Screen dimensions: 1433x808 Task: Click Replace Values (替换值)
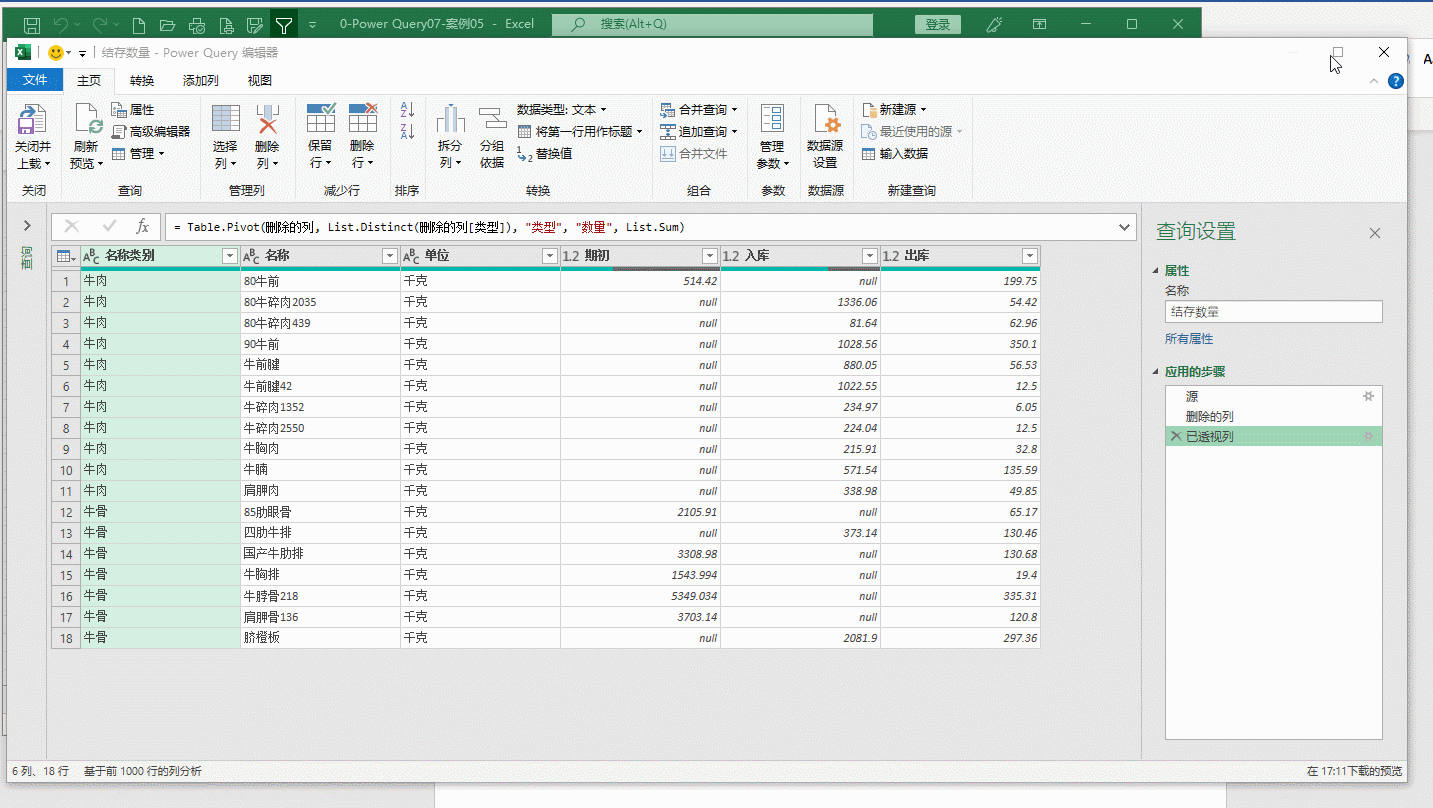(545, 154)
